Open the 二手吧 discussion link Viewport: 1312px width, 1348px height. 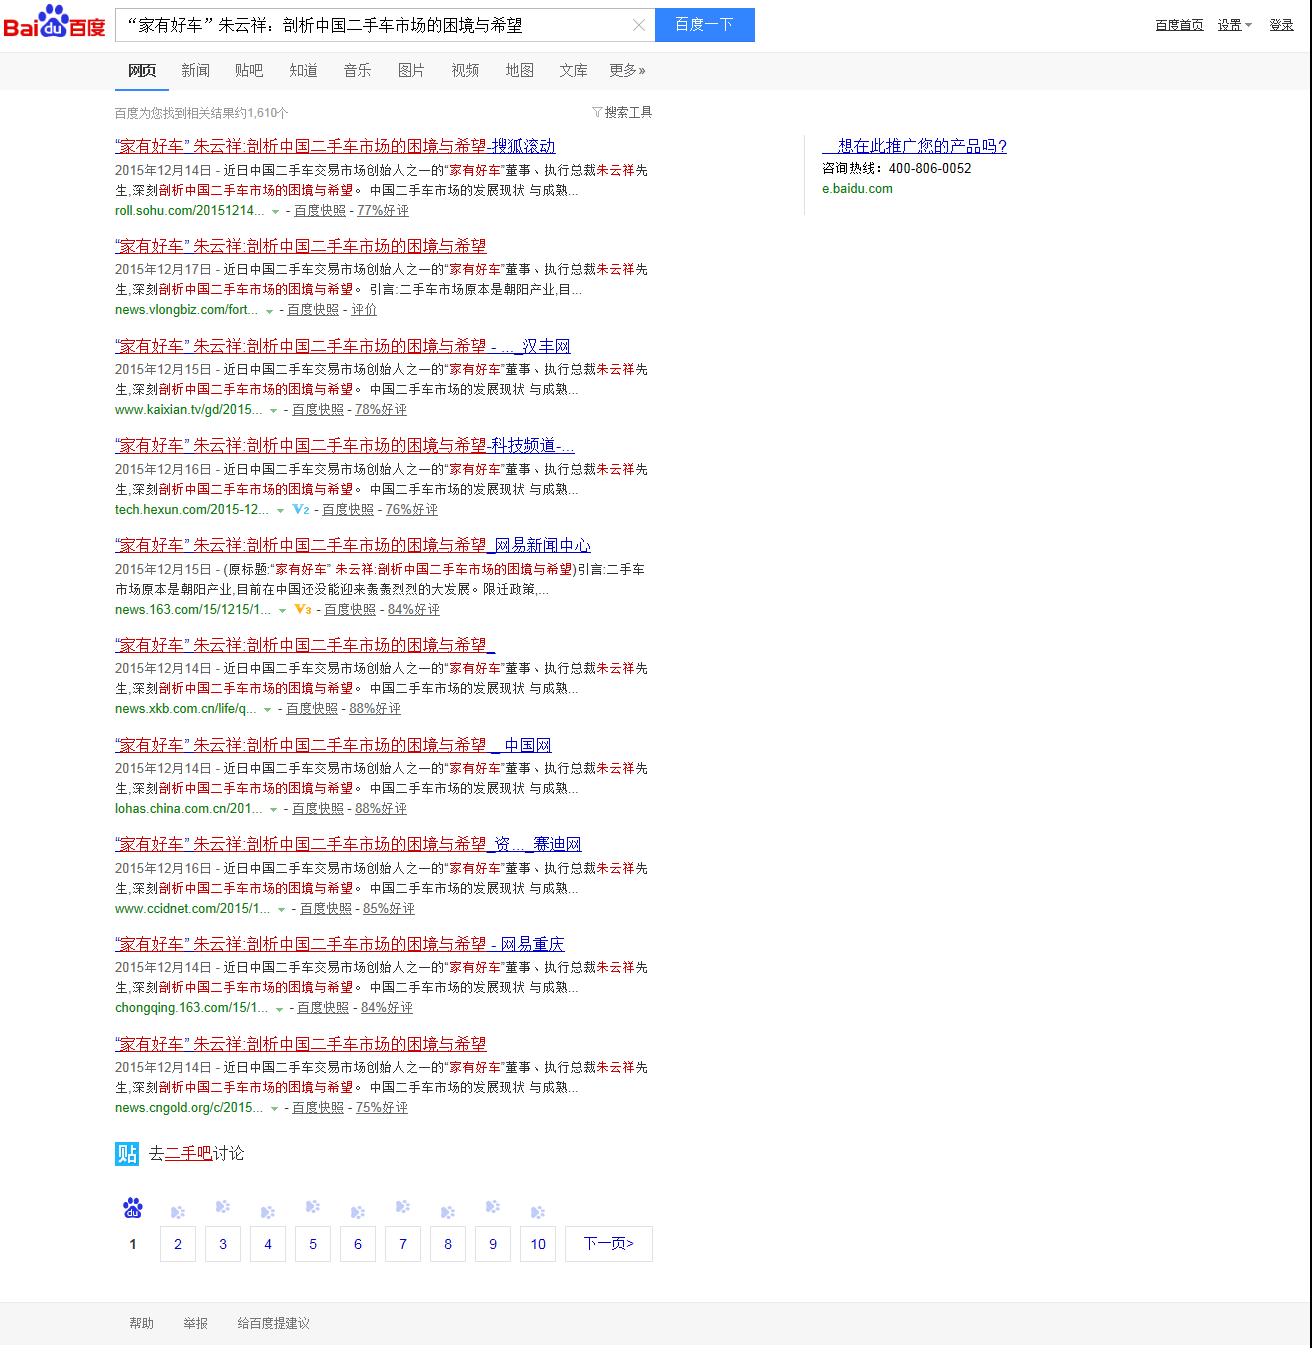[x=189, y=1154]
